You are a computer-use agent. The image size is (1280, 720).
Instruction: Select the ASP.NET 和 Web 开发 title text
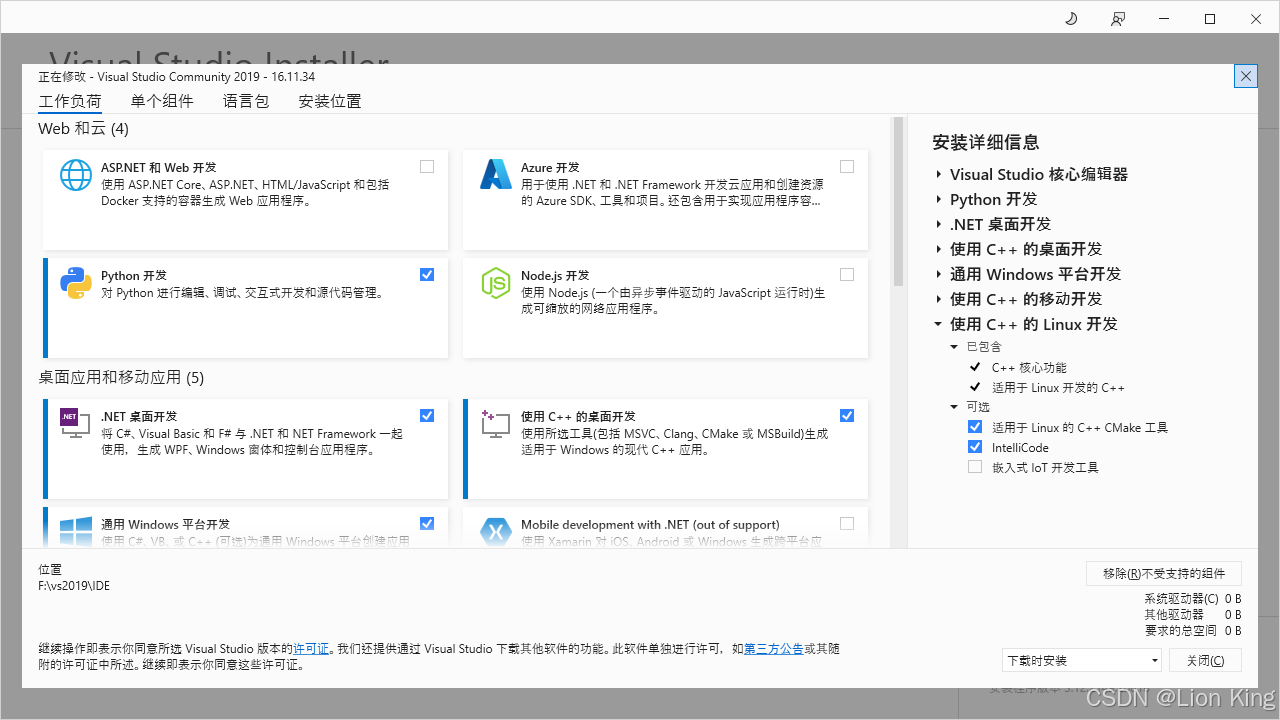[159, 167]
